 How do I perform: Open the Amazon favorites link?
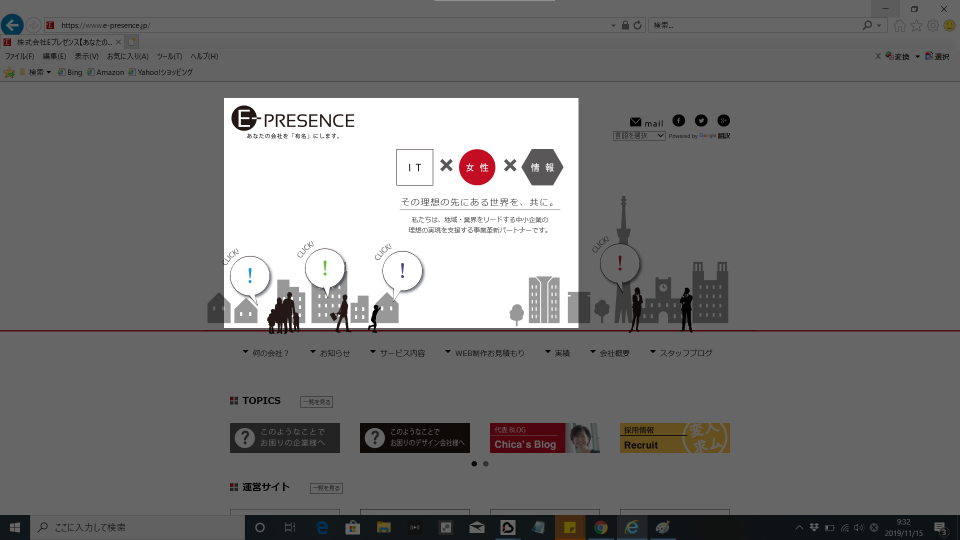(105, 72)
